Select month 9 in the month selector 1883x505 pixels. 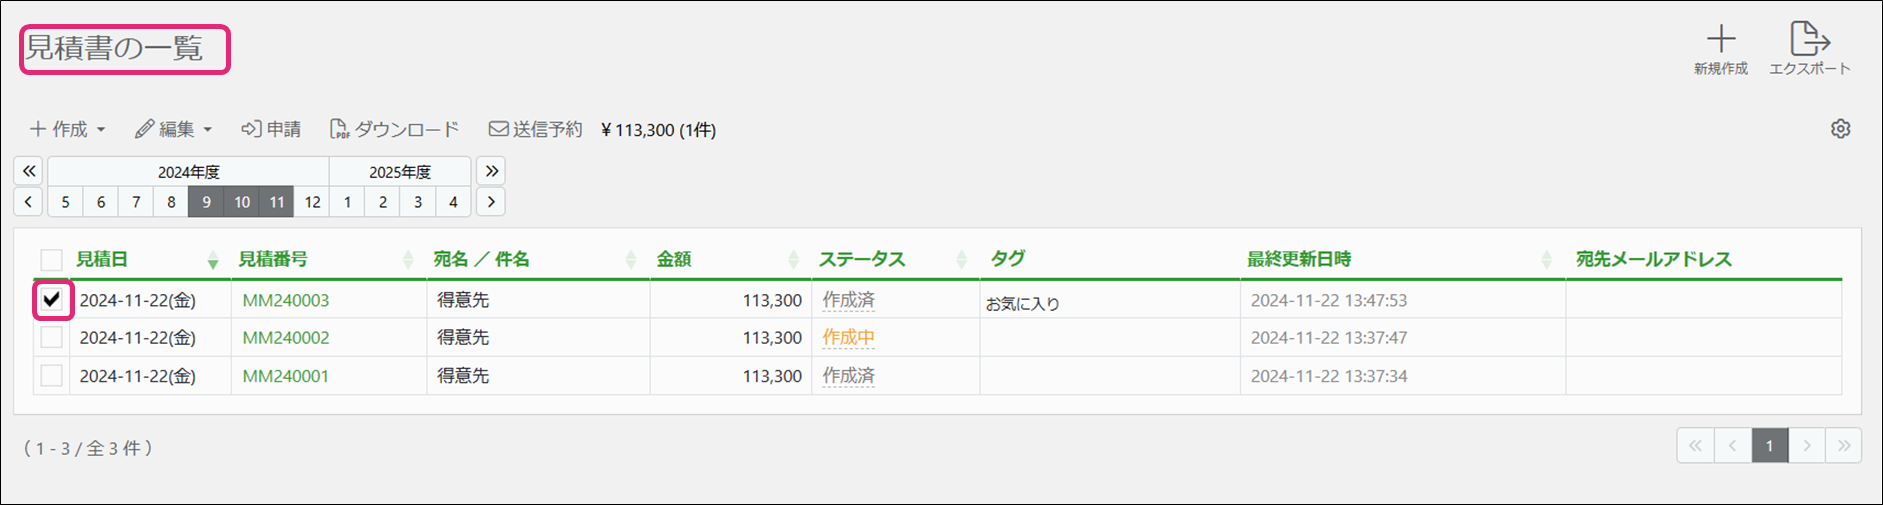point(206,202)
